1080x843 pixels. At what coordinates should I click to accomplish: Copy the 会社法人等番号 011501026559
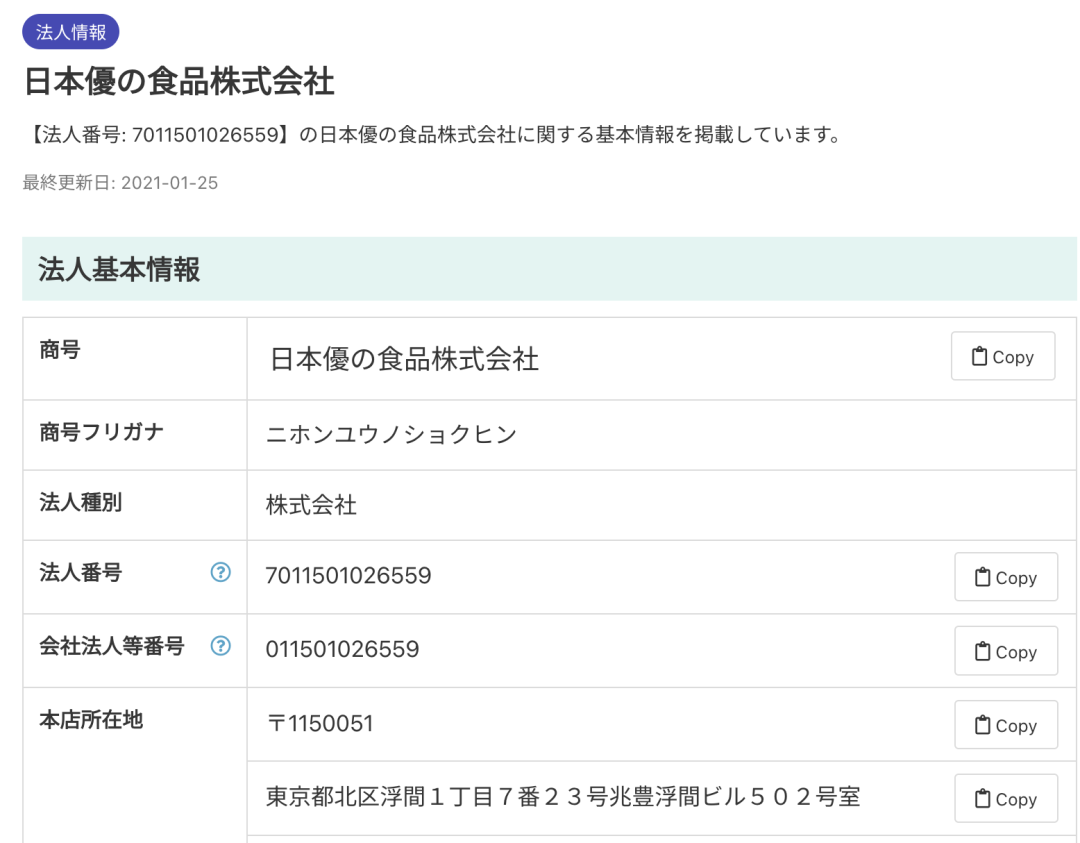pyautogui.click(x=1005, y=651)
